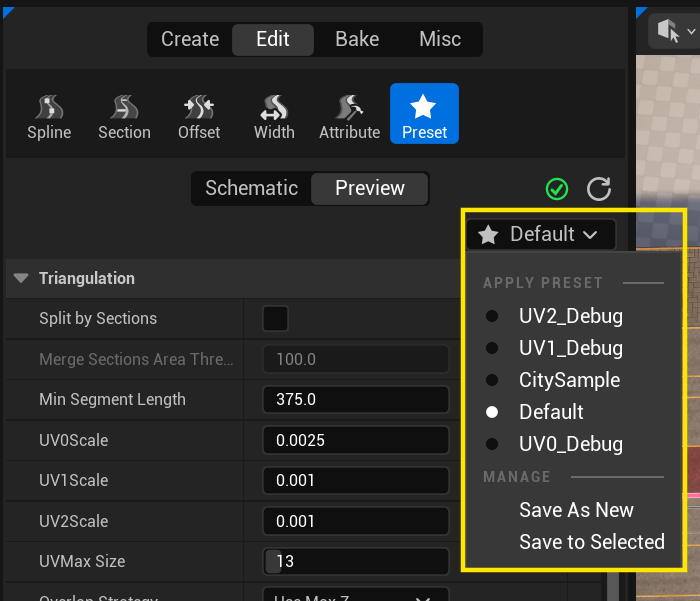The height and width of the screenshot is (601, 700).
Task: Open viewport selection mode dropdown arrow
Action: pyautogui.click(x=691, y=31)
